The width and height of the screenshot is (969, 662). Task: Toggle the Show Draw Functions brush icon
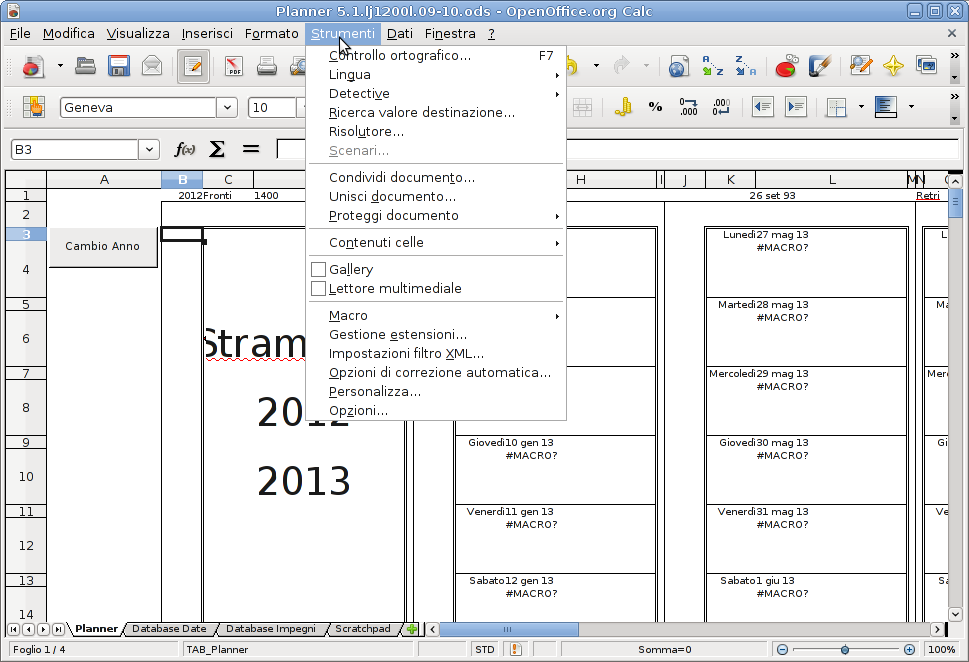819,66
